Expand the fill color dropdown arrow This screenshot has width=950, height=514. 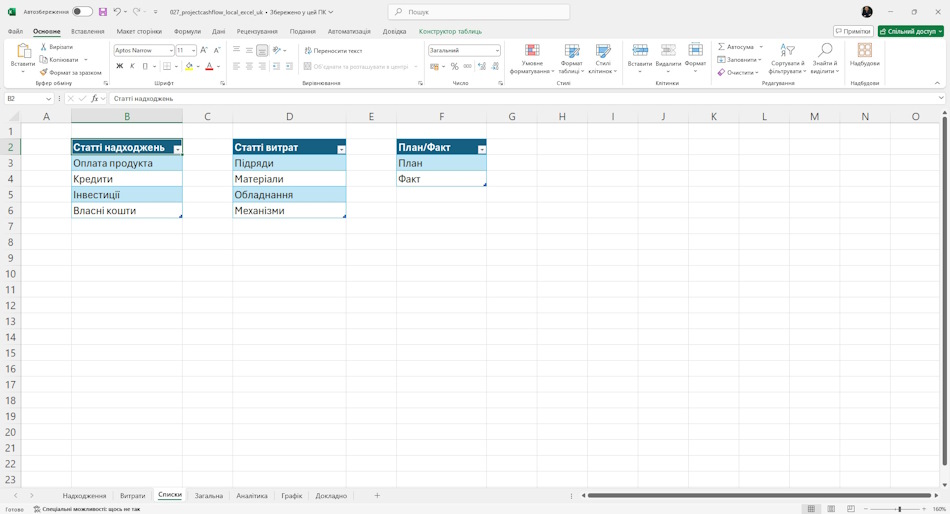coord(198,67)
